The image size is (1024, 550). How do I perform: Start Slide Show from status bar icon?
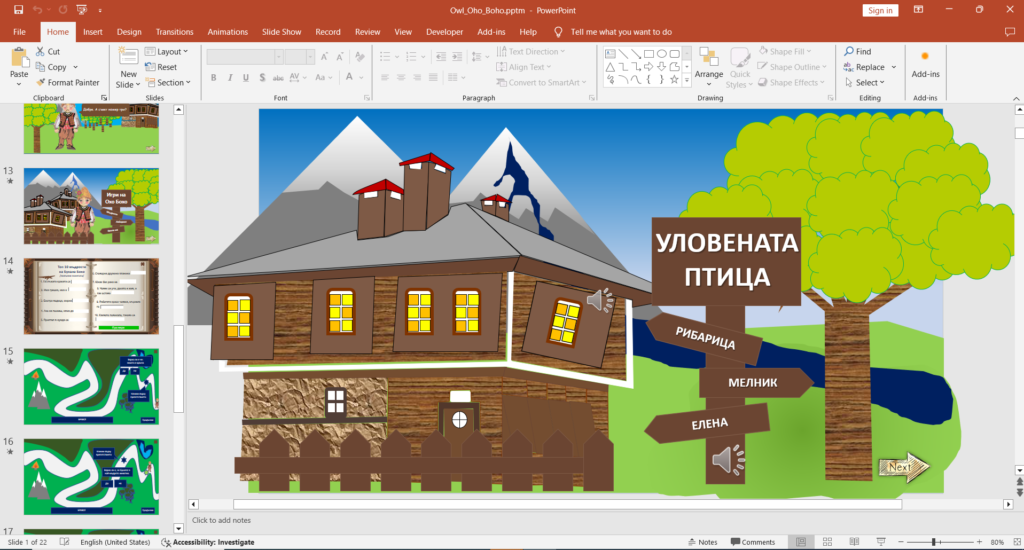pos(881,542)
